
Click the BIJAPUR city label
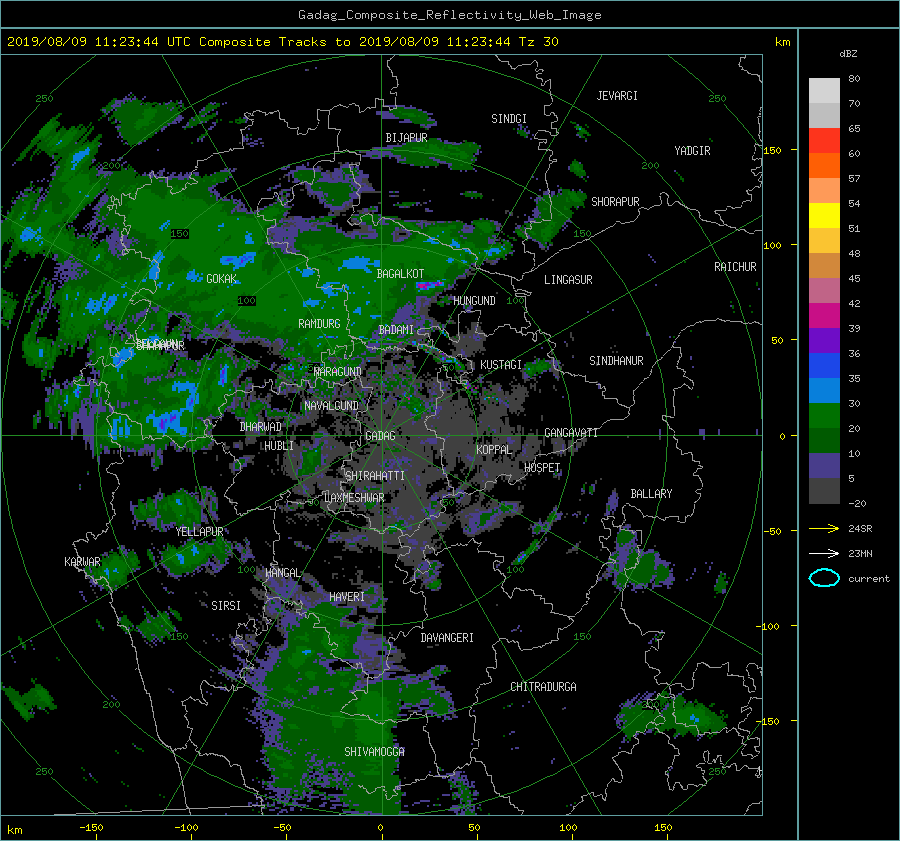coord(406,138)
